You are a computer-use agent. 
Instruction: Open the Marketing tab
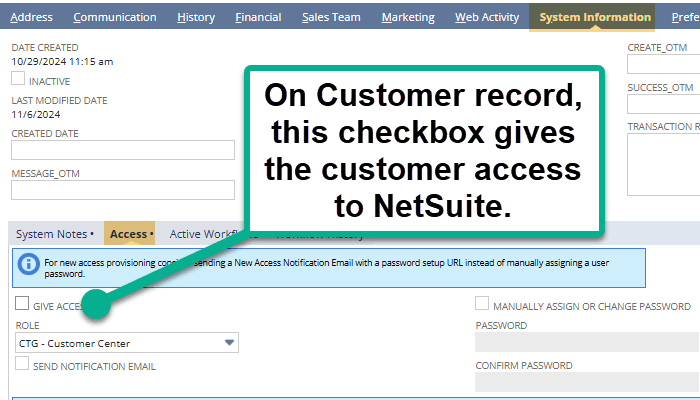(408, 17)
